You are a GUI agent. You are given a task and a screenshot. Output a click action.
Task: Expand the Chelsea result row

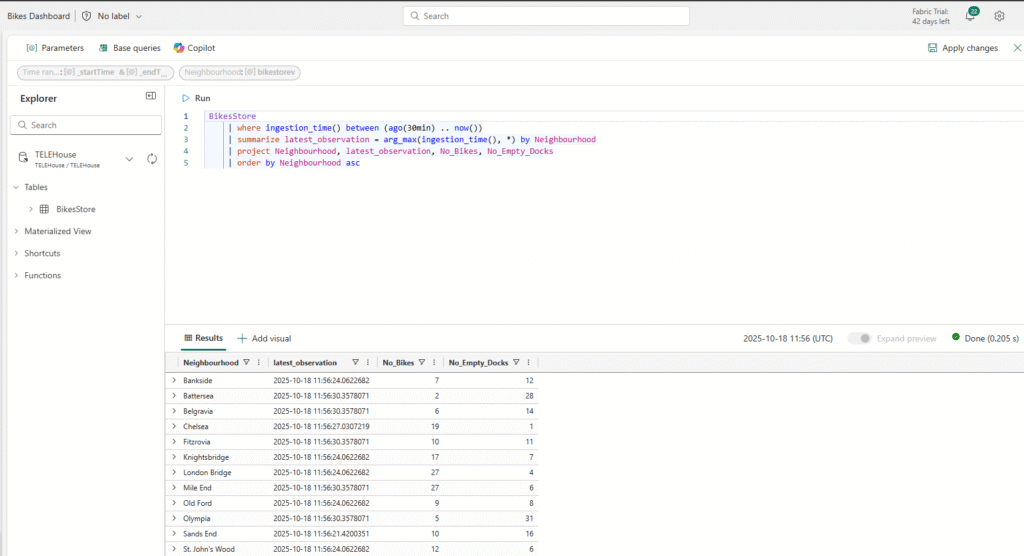[174, 426]
